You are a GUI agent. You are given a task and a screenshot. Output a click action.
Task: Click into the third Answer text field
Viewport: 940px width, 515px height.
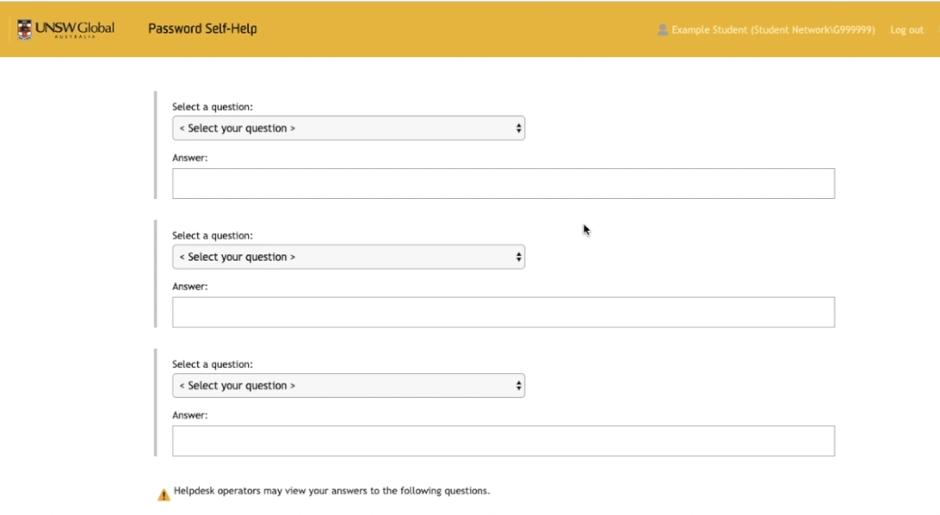point(503,441)
